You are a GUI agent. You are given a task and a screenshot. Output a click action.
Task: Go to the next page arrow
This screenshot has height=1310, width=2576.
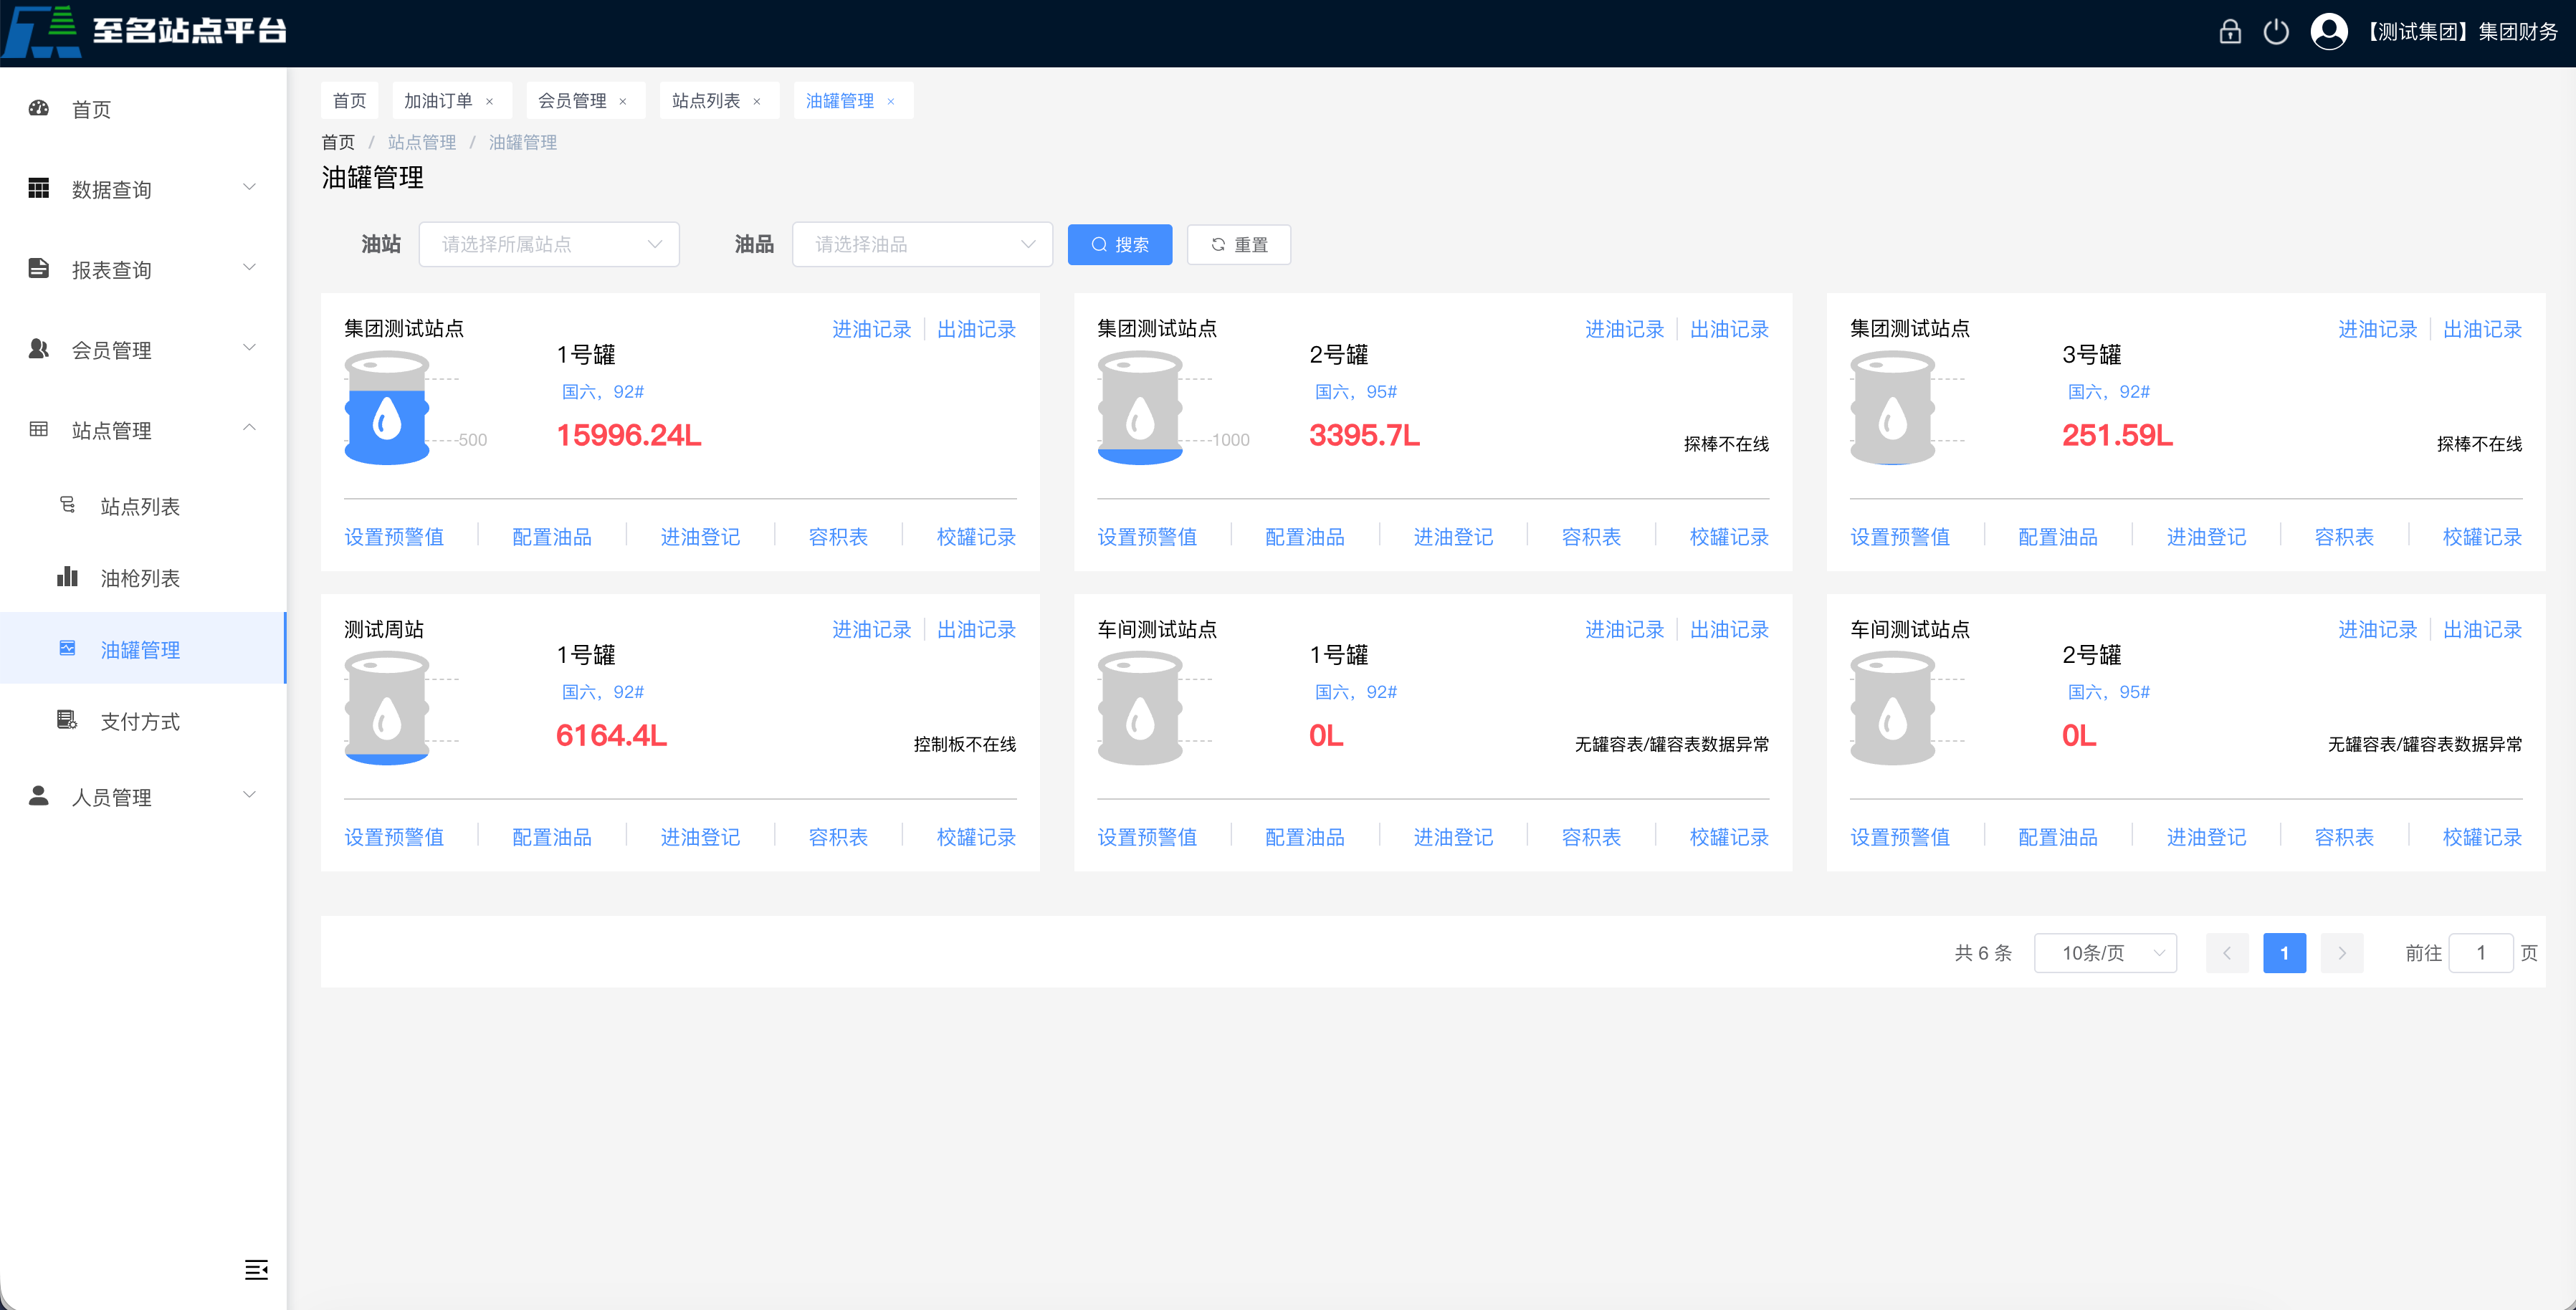click(x=2342, y=953)
